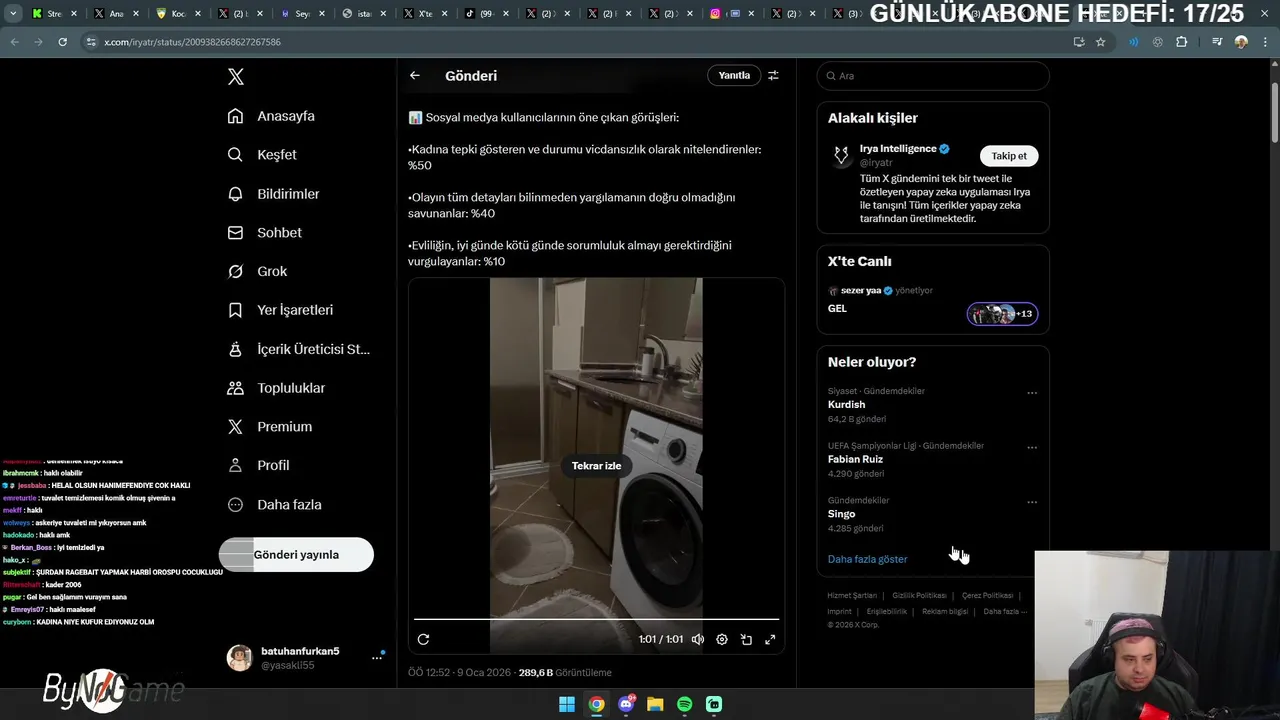Replay video with circular arrow control
Viewport: 1280px width, 720px height.
(x=423, y=639)
